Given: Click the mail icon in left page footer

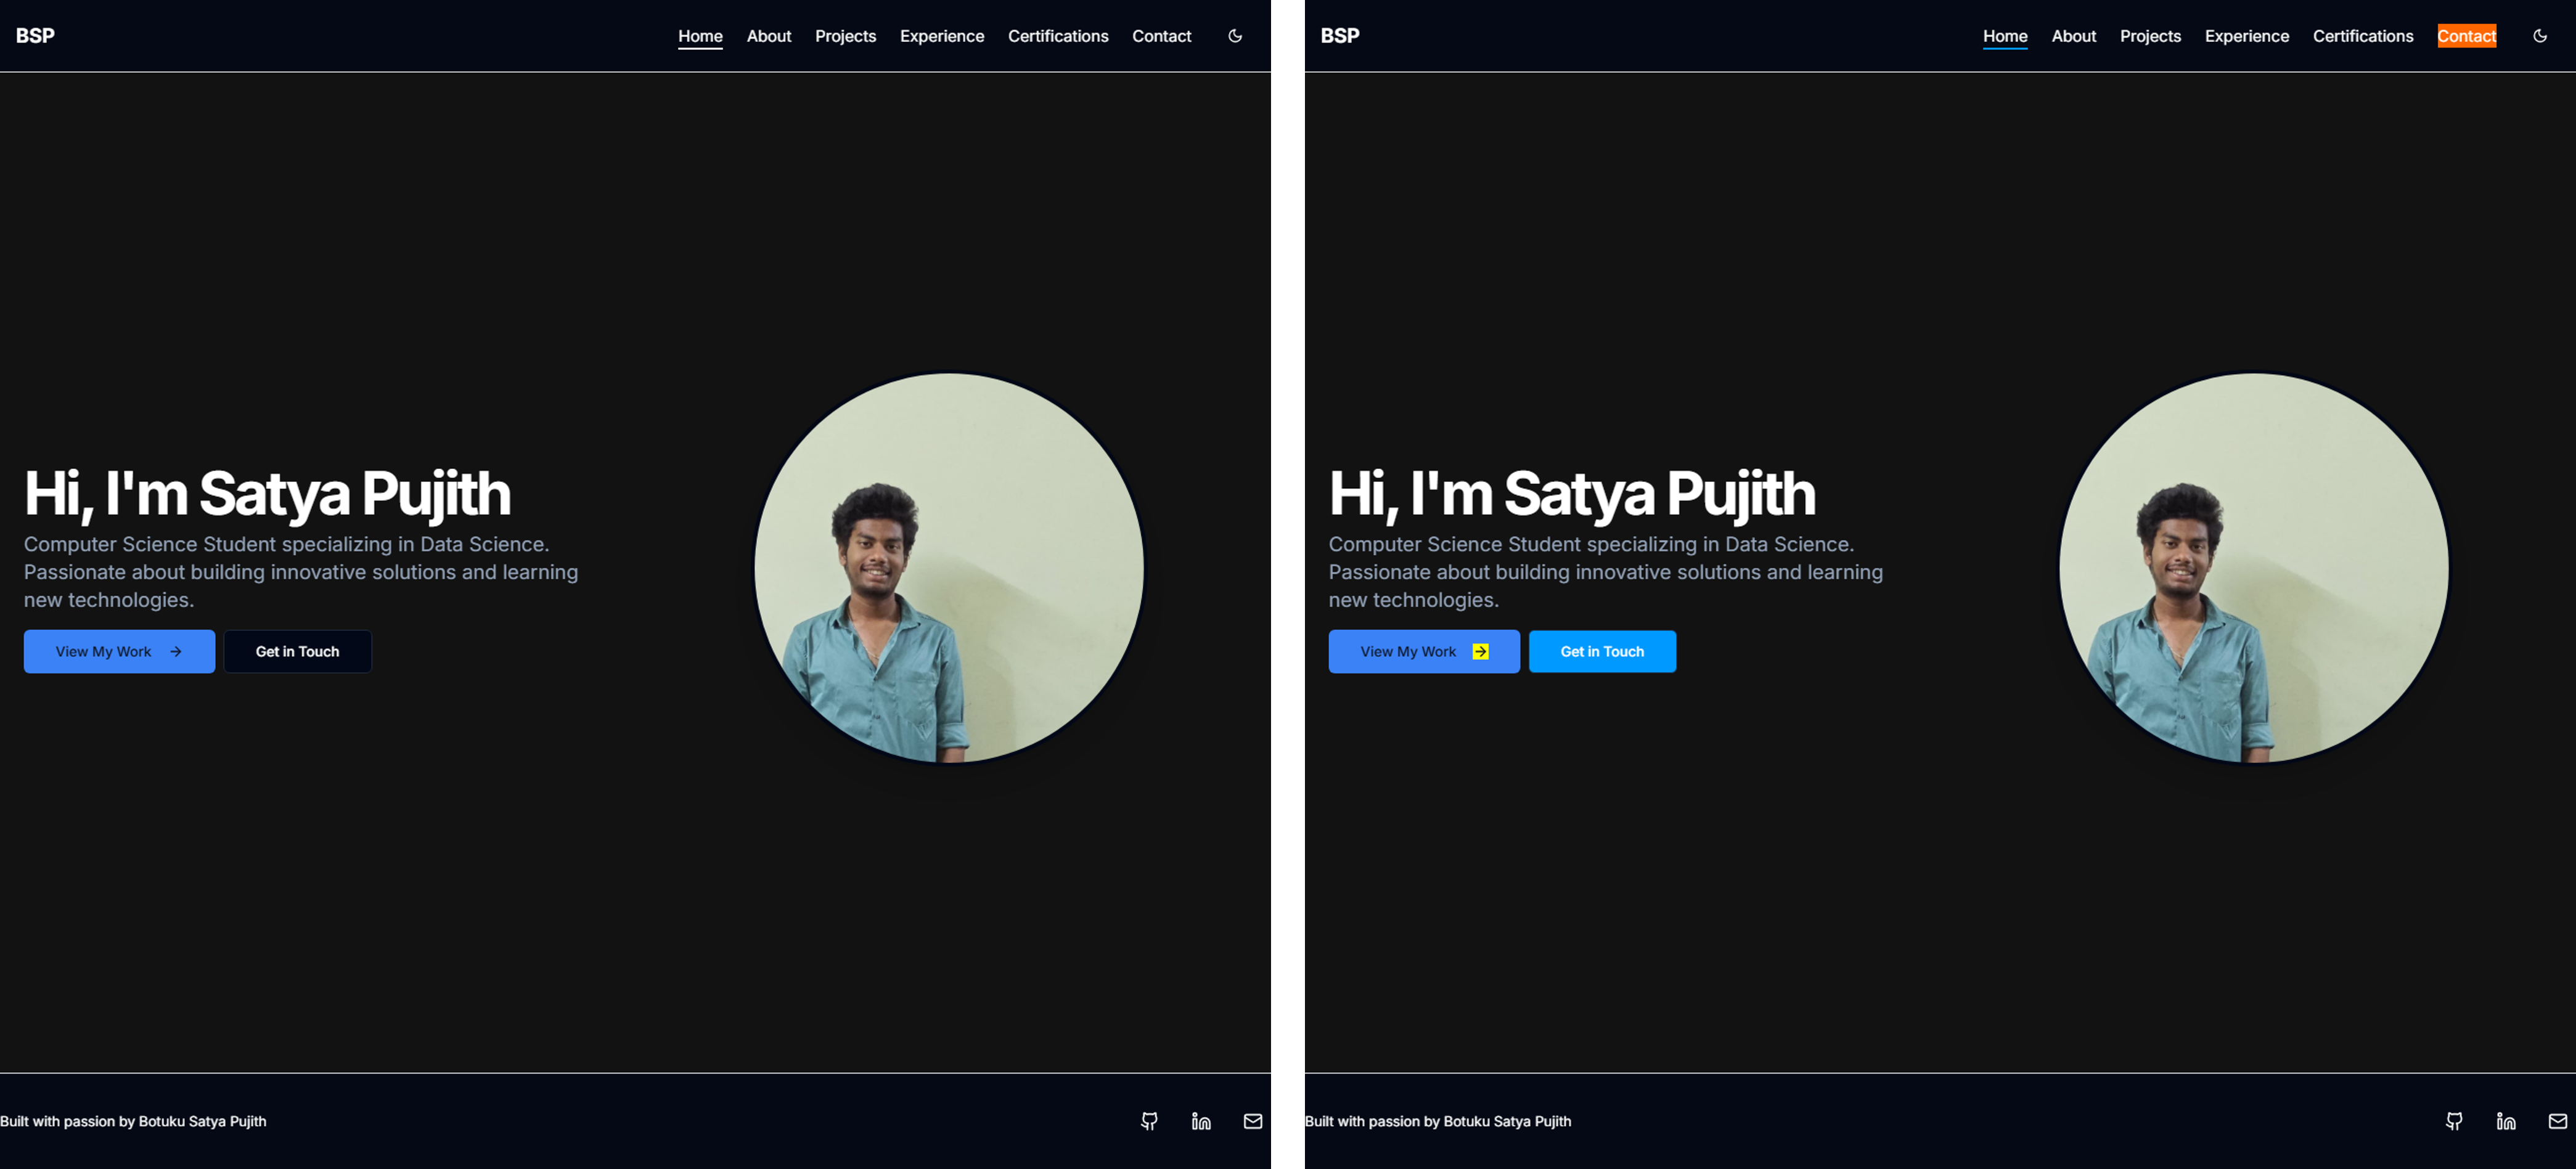Looking at the screenshot, I should click(1252, 1121).
